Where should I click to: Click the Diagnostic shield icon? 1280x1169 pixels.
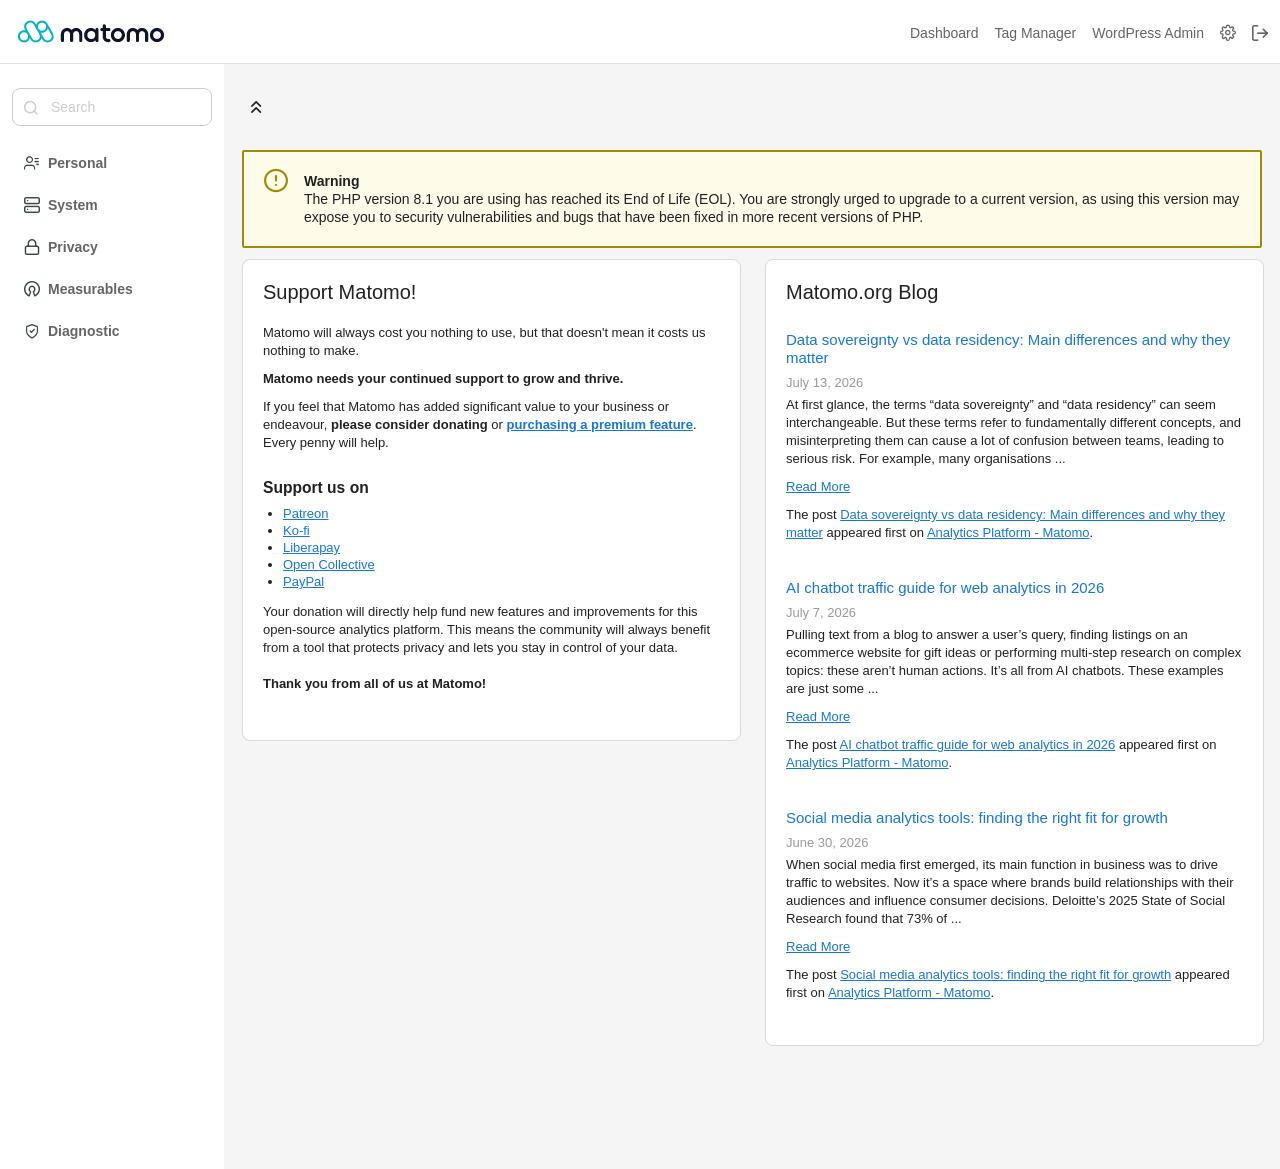[32, 331]
